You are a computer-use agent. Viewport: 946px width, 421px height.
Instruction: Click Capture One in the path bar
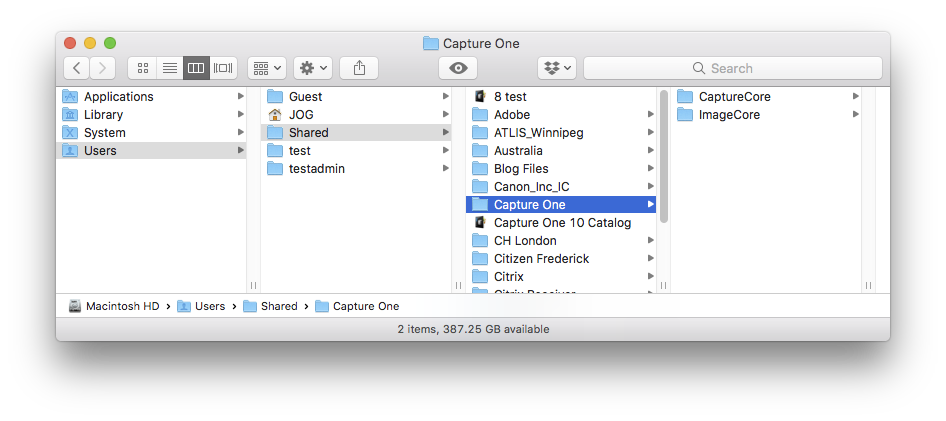click(x=357, y=306)
